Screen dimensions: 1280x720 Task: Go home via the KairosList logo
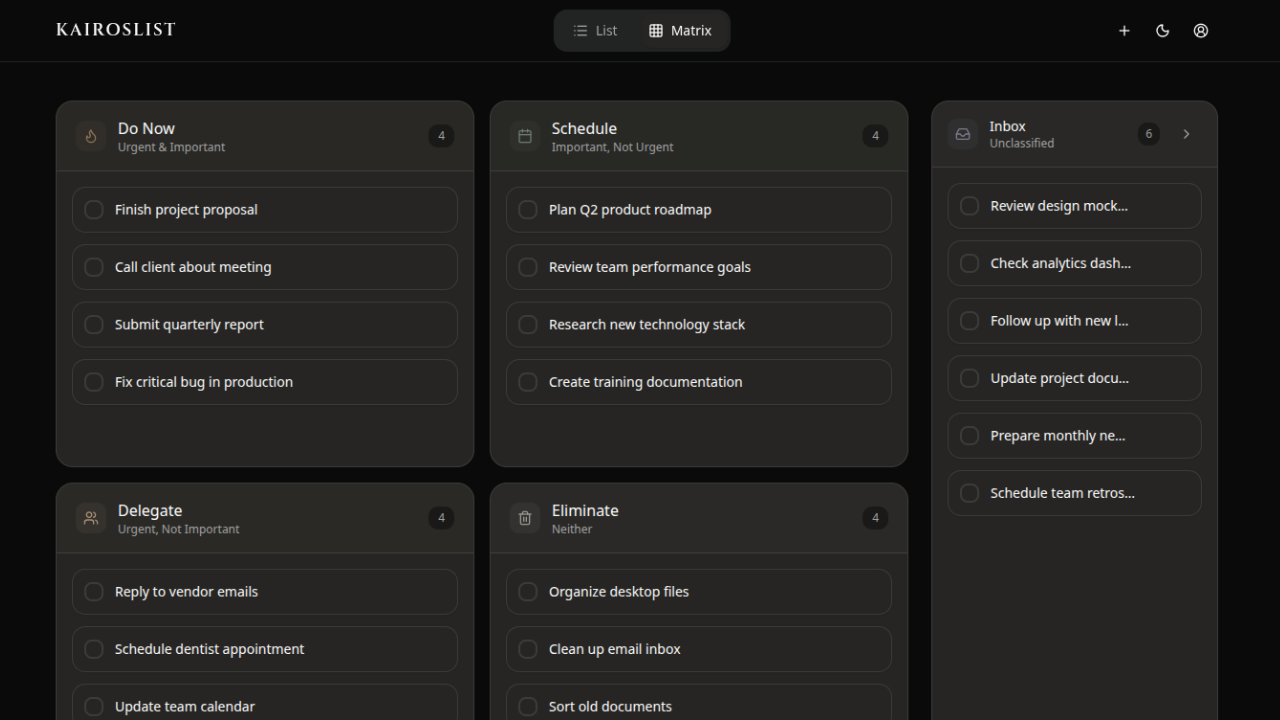click(116, 30)
